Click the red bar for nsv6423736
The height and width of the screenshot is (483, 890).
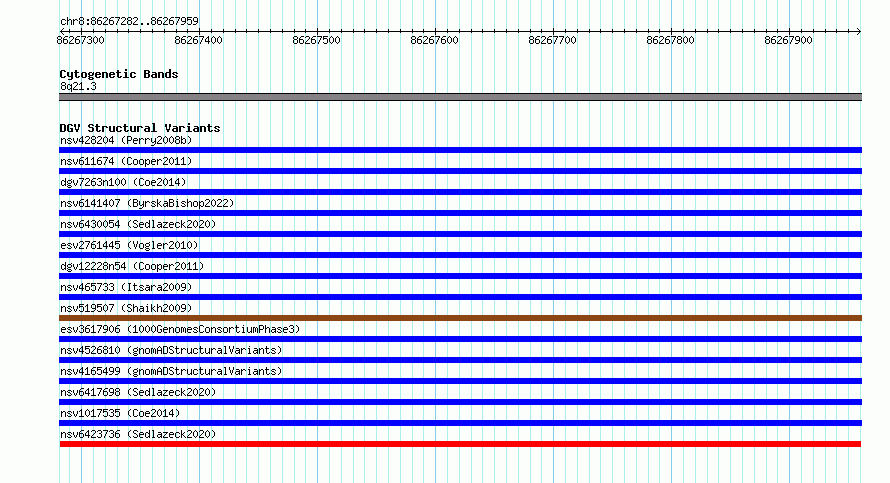coord(460,444)
